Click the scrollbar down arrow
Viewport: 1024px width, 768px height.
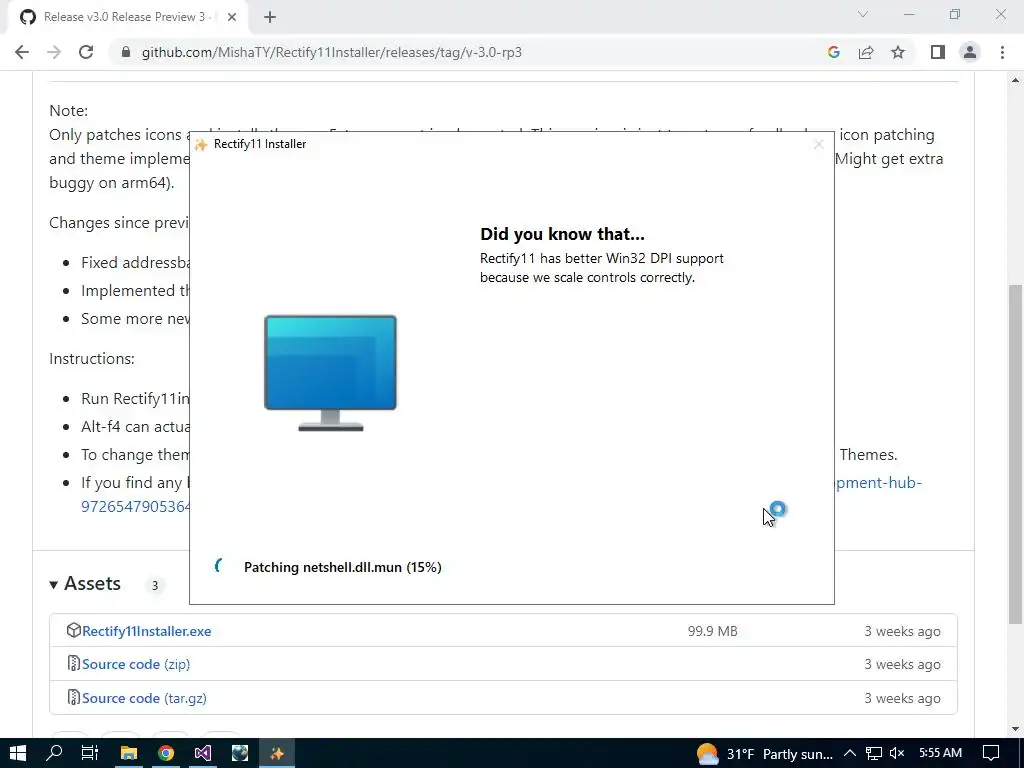point(1015,729)
